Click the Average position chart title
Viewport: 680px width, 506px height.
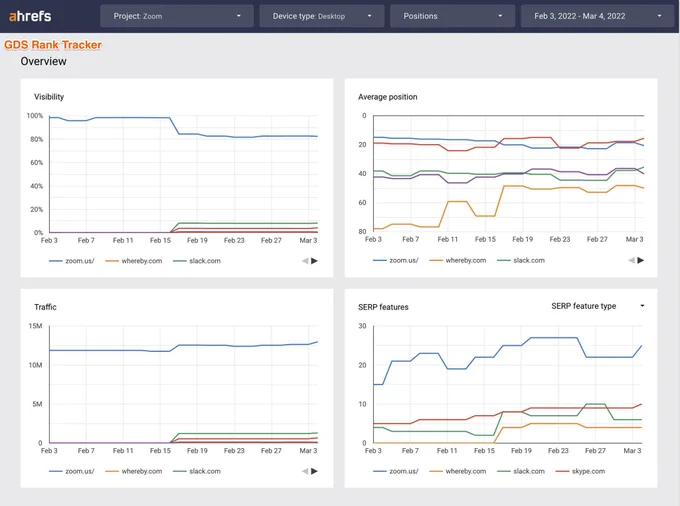388,97
